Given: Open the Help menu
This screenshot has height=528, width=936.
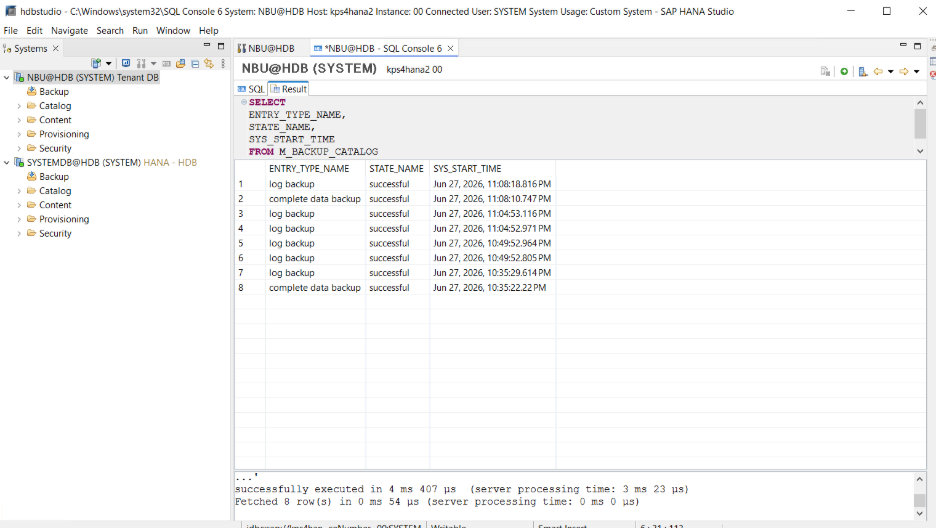Looking at the screenshot, I should pos(208,30).
